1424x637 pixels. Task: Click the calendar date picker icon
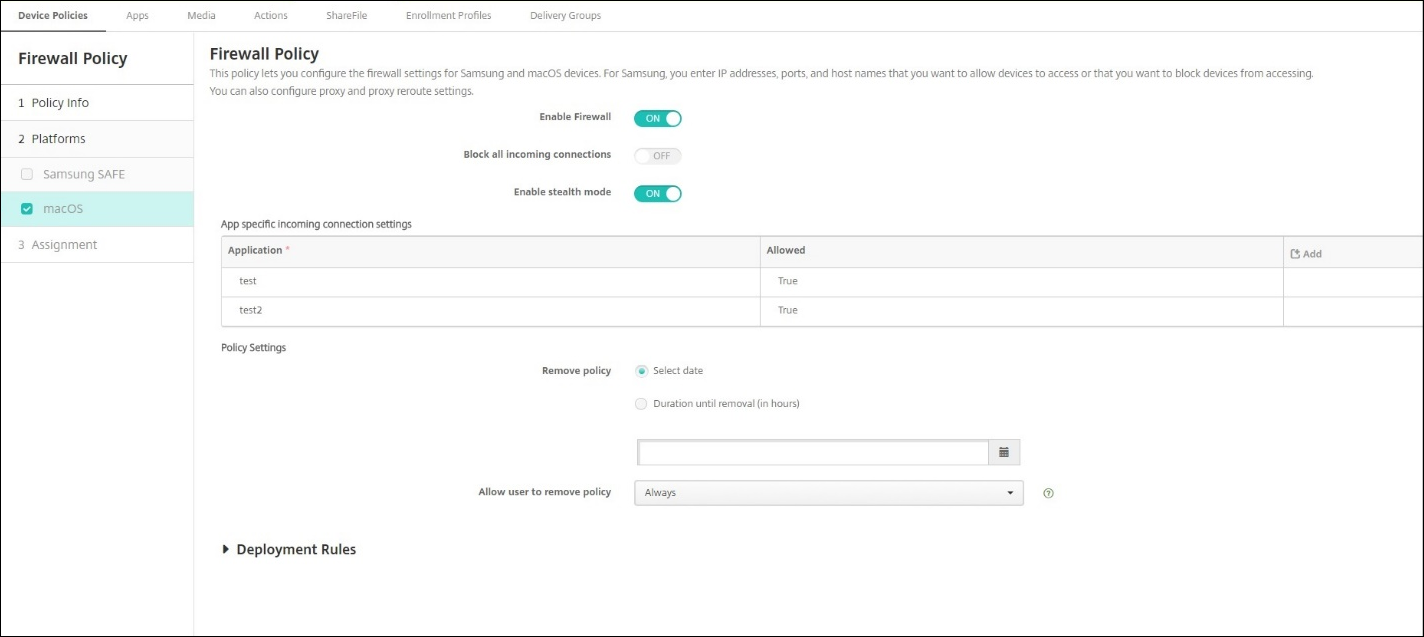1003,453
